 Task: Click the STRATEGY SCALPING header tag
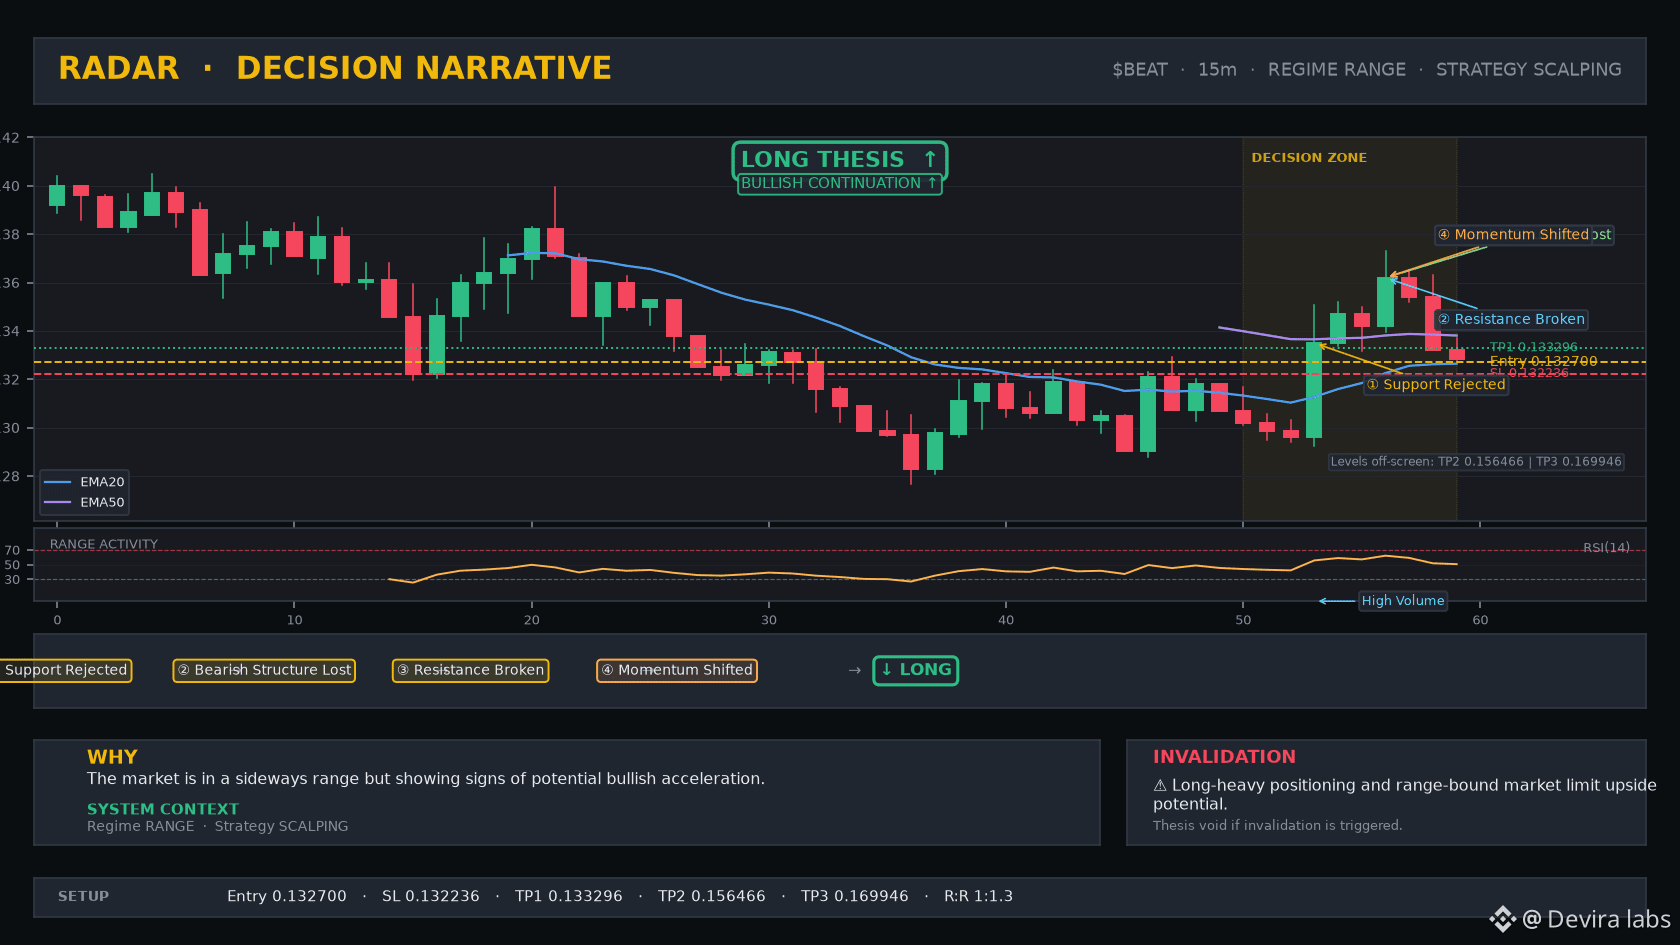1529,70
